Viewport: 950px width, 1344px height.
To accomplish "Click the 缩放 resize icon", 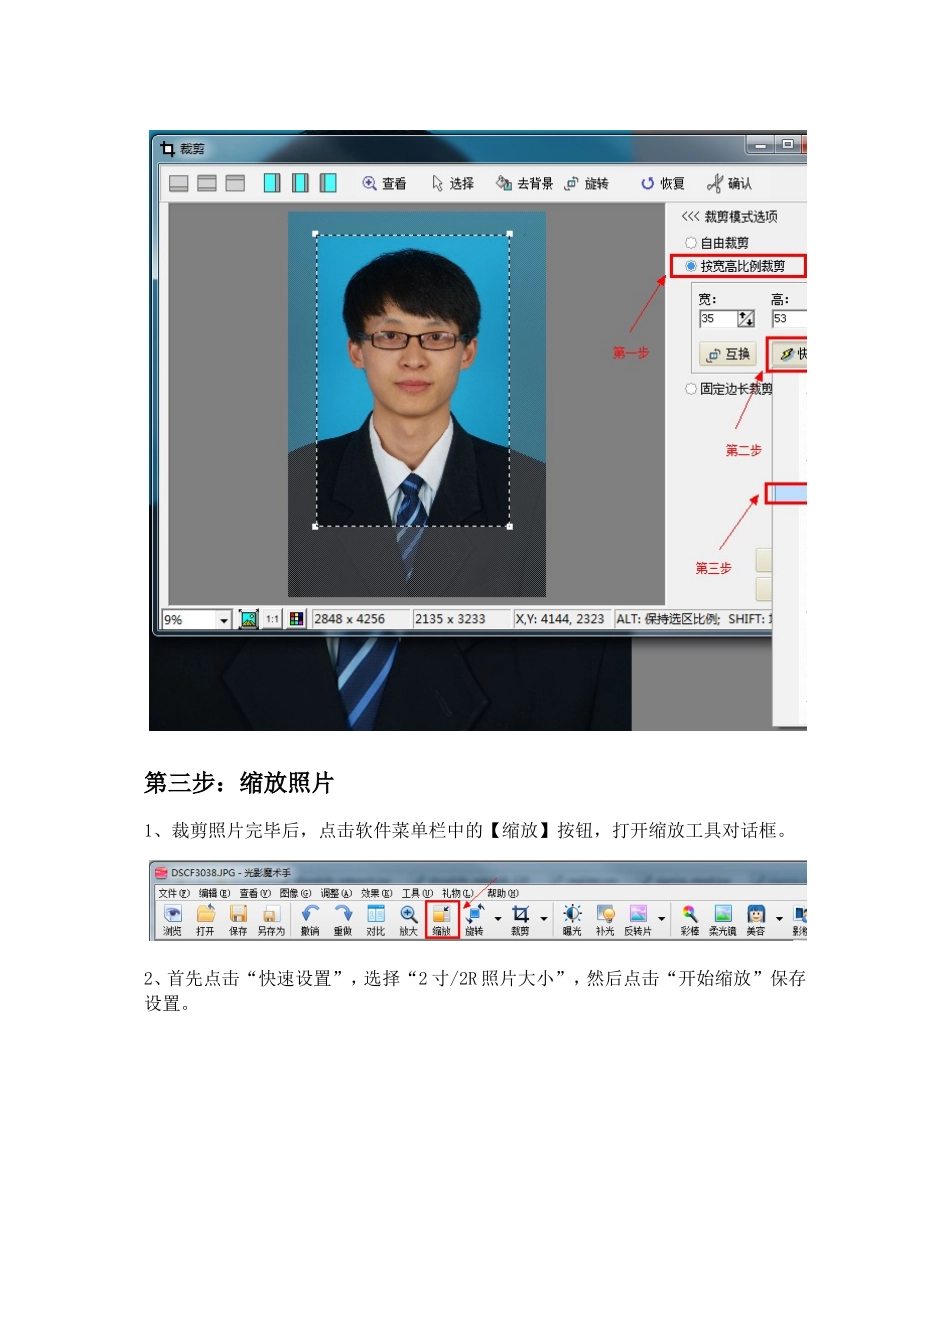I will [x=442, y=920].
